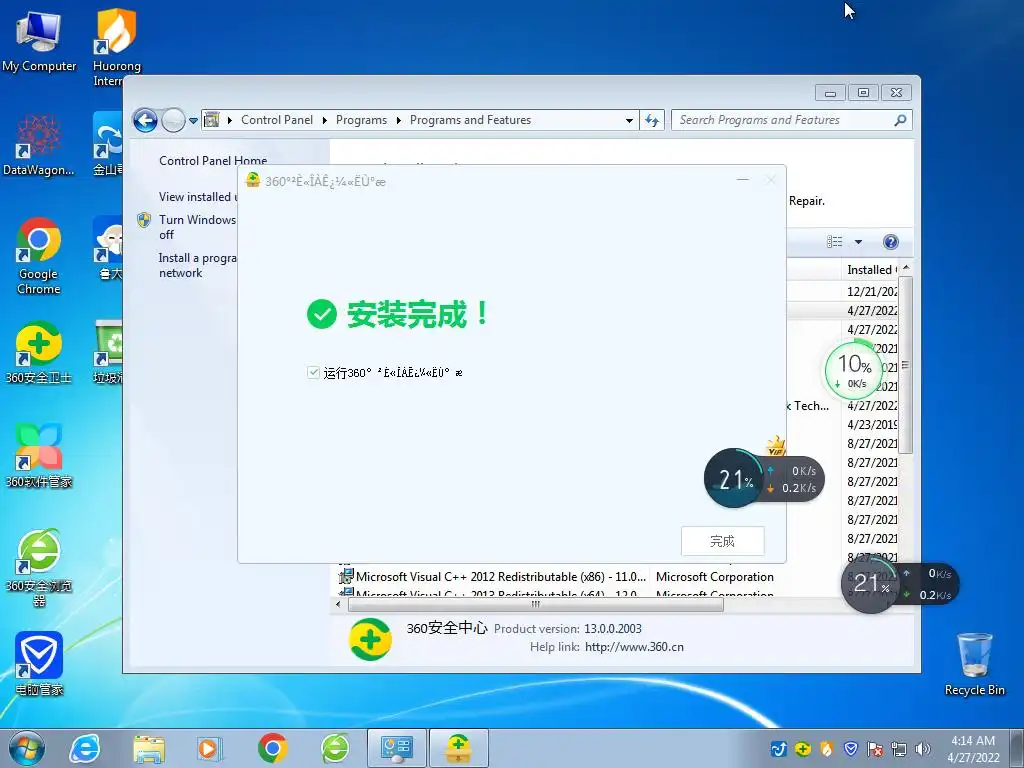Click the network tray icon
This screenshot has height=768, width=1024.
pos(899,749)
